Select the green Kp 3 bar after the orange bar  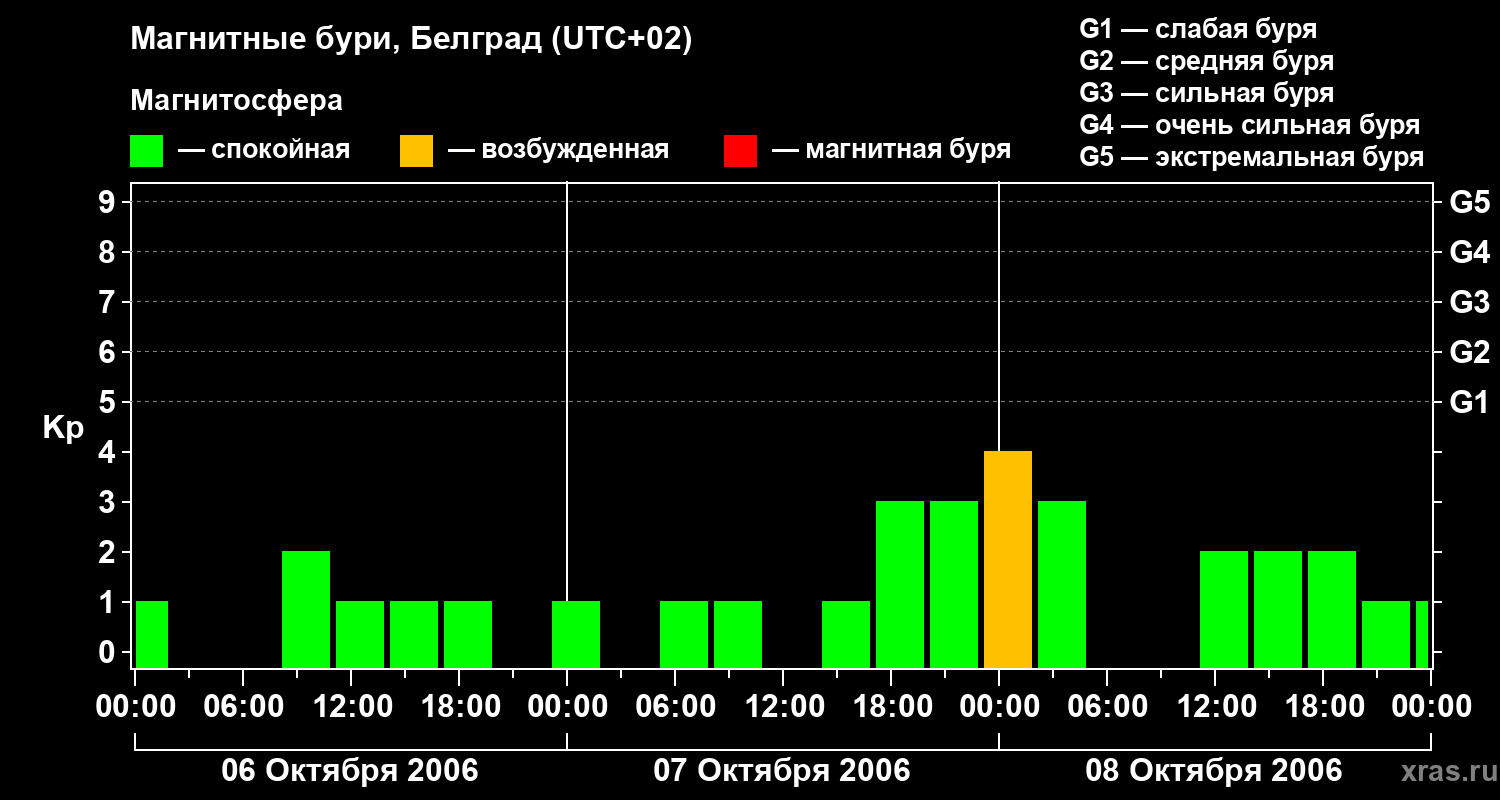tap(1062, 585)
